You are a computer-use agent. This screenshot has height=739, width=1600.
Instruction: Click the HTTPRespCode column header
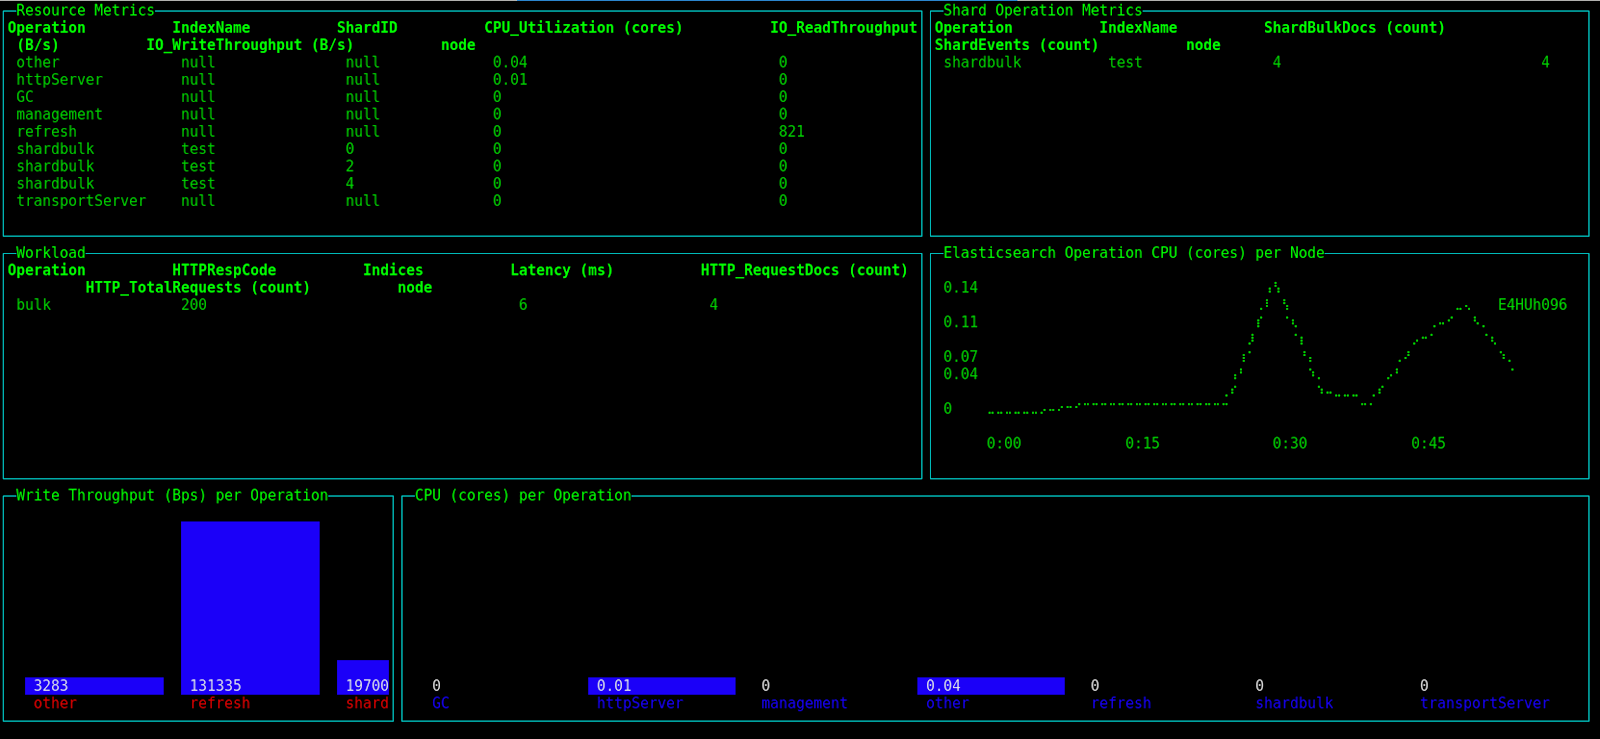click(224, 270)
